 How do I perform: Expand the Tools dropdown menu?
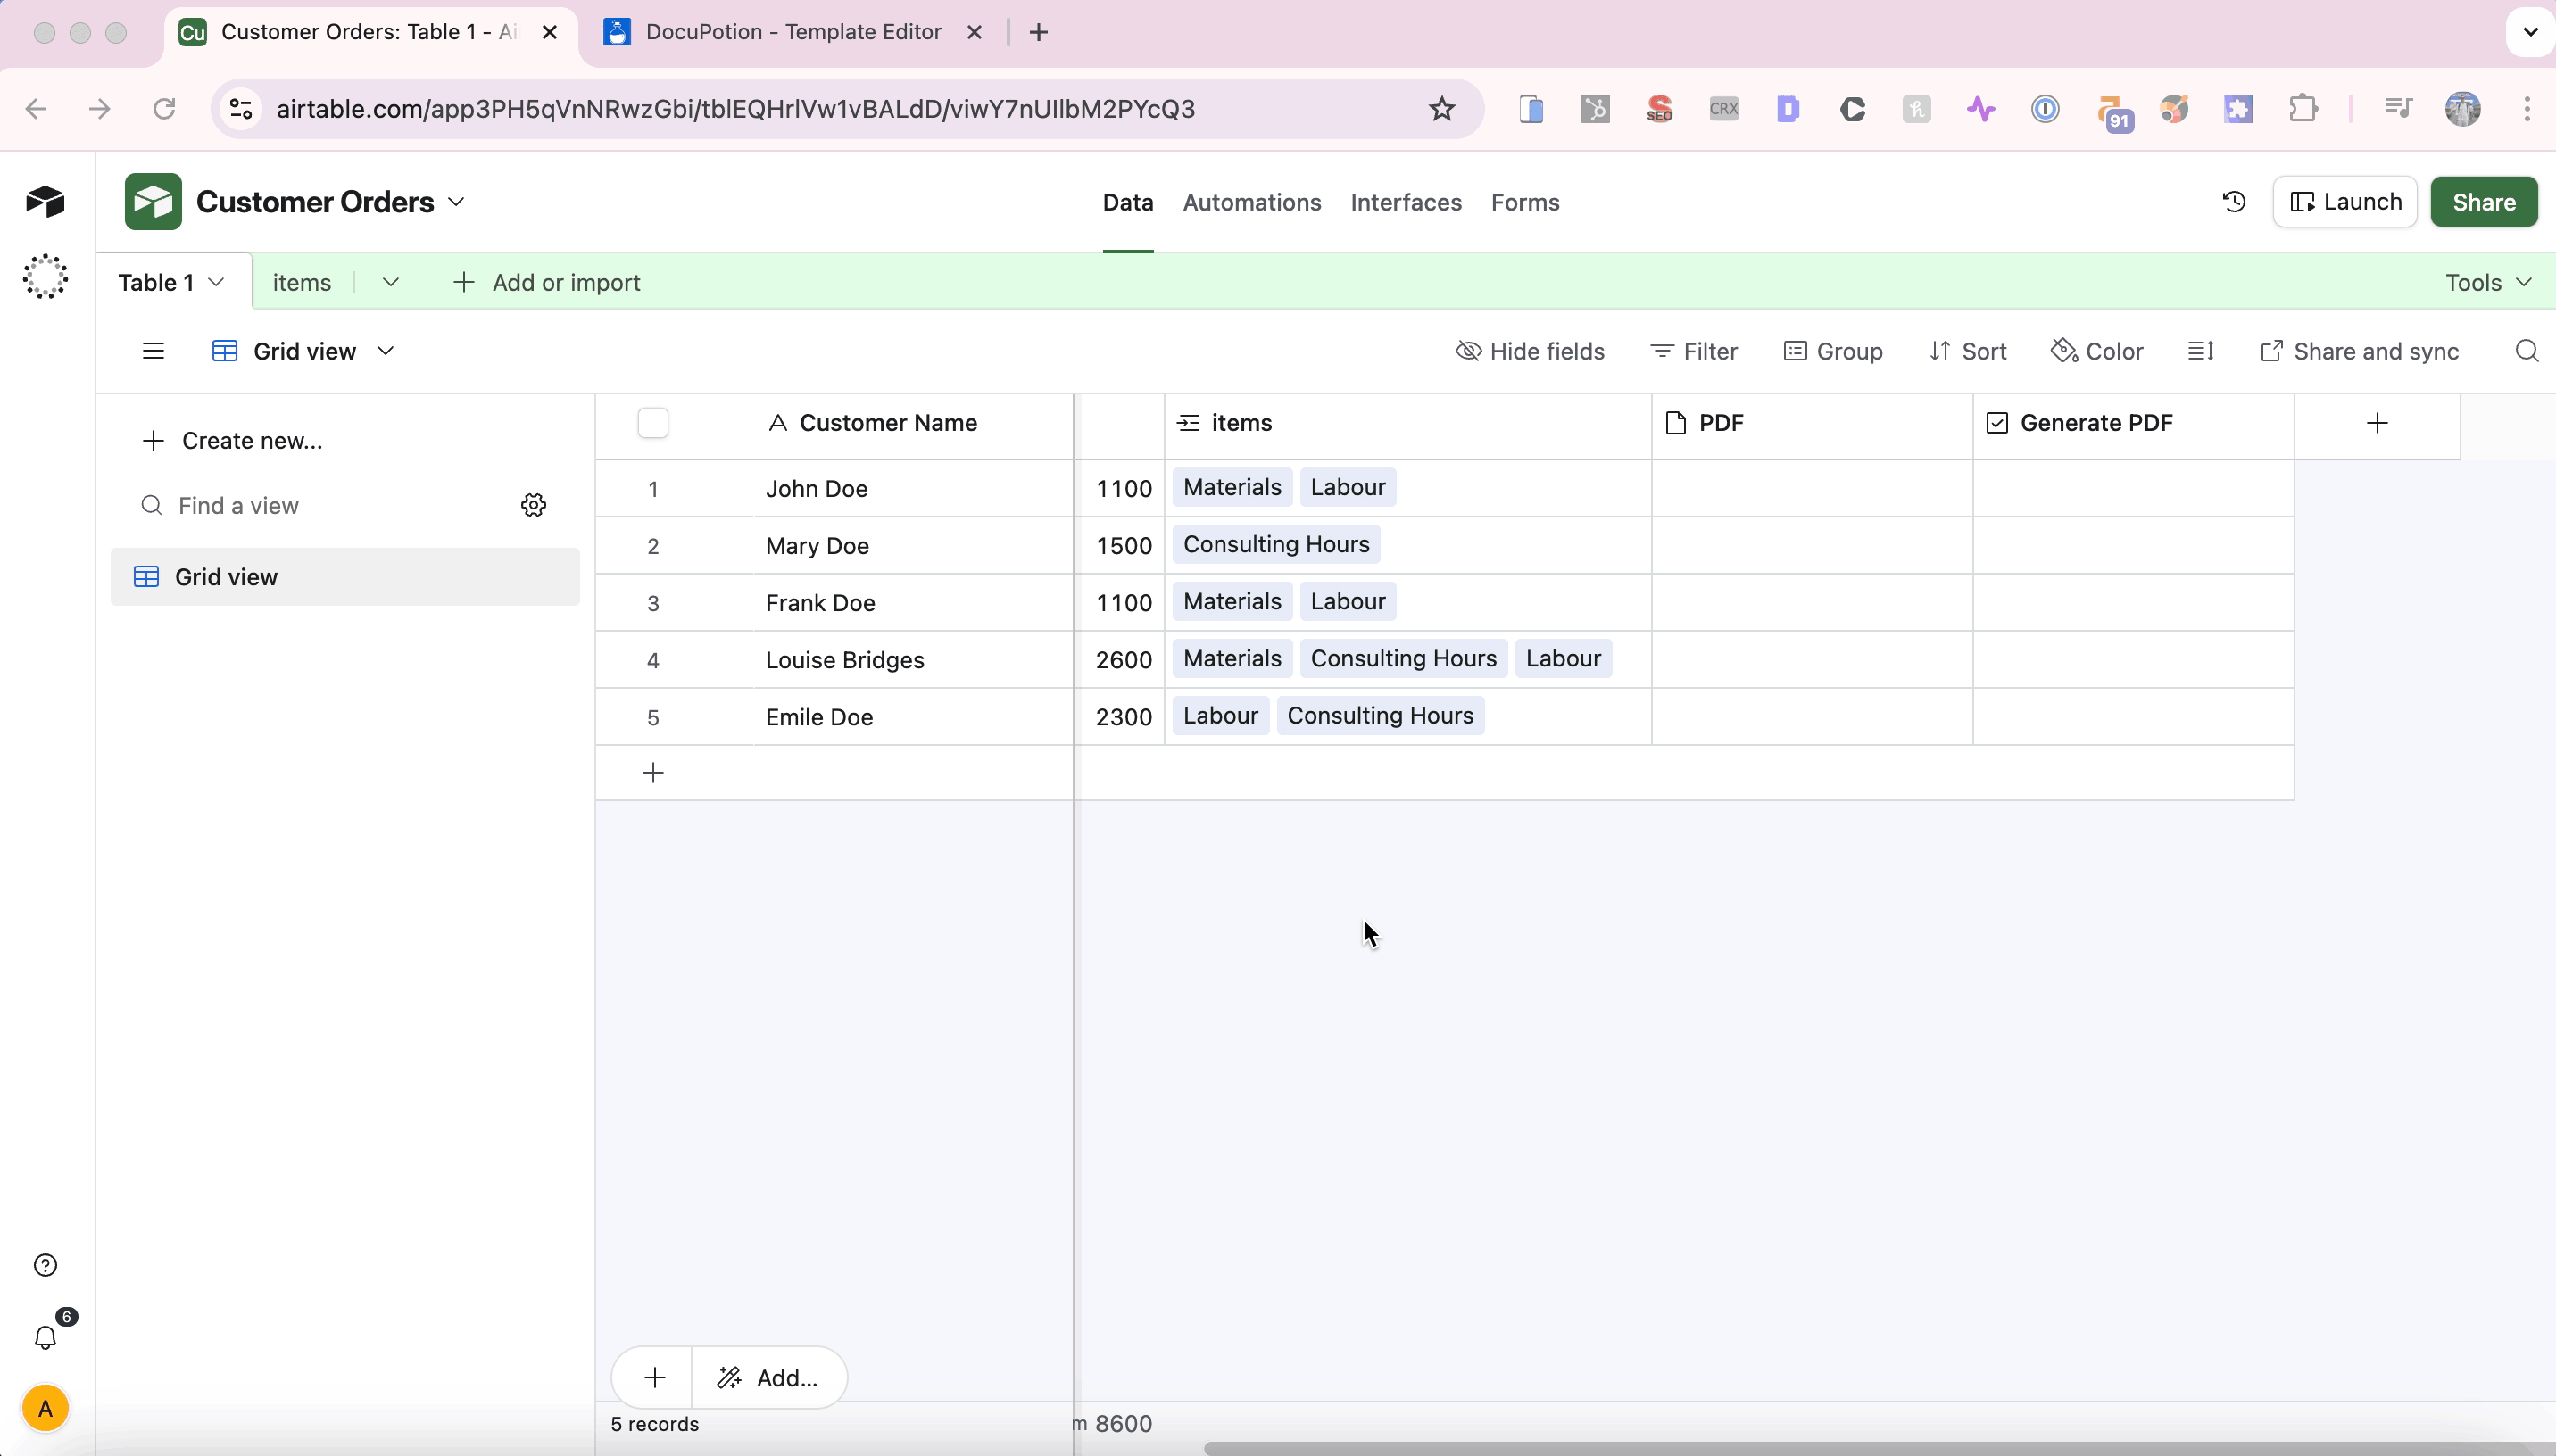point(2488,283)
